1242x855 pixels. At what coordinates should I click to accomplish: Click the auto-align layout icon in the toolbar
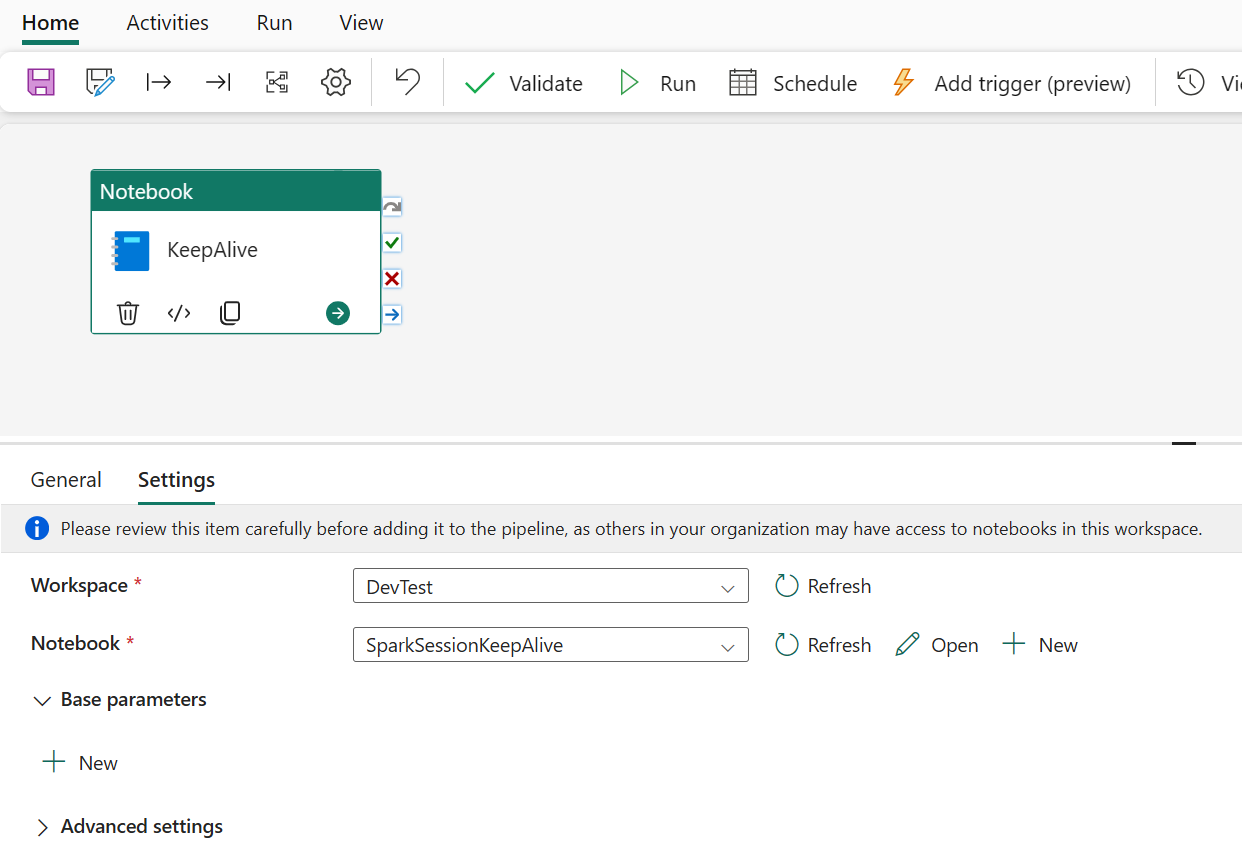277,82
